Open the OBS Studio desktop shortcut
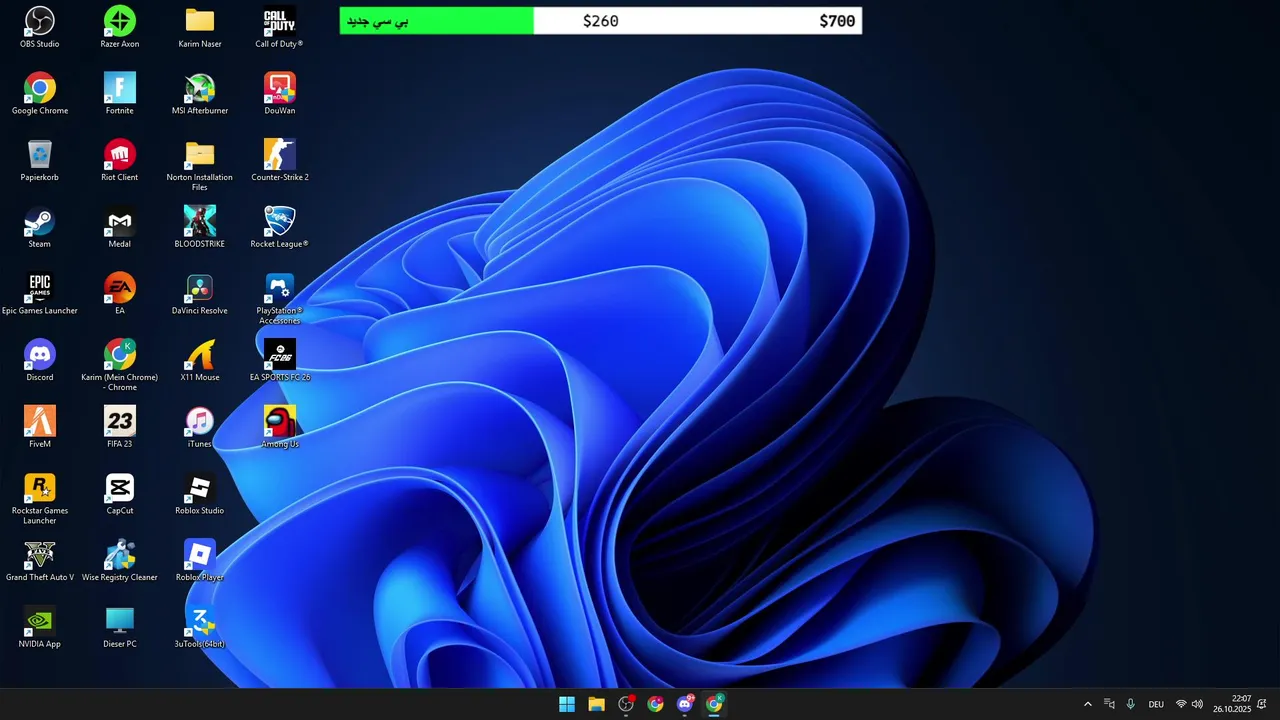Image resolution: width=1280 pixels, height=720 pixels. click(40, 27)
